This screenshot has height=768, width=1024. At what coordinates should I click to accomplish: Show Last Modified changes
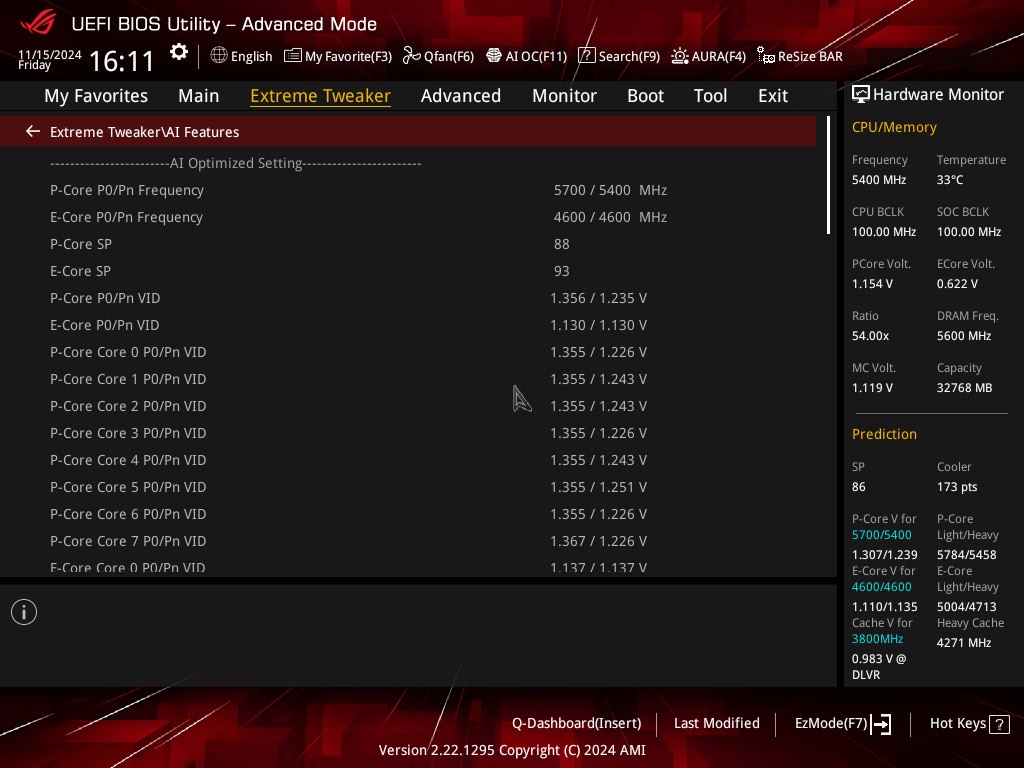(x=716, y=723)
